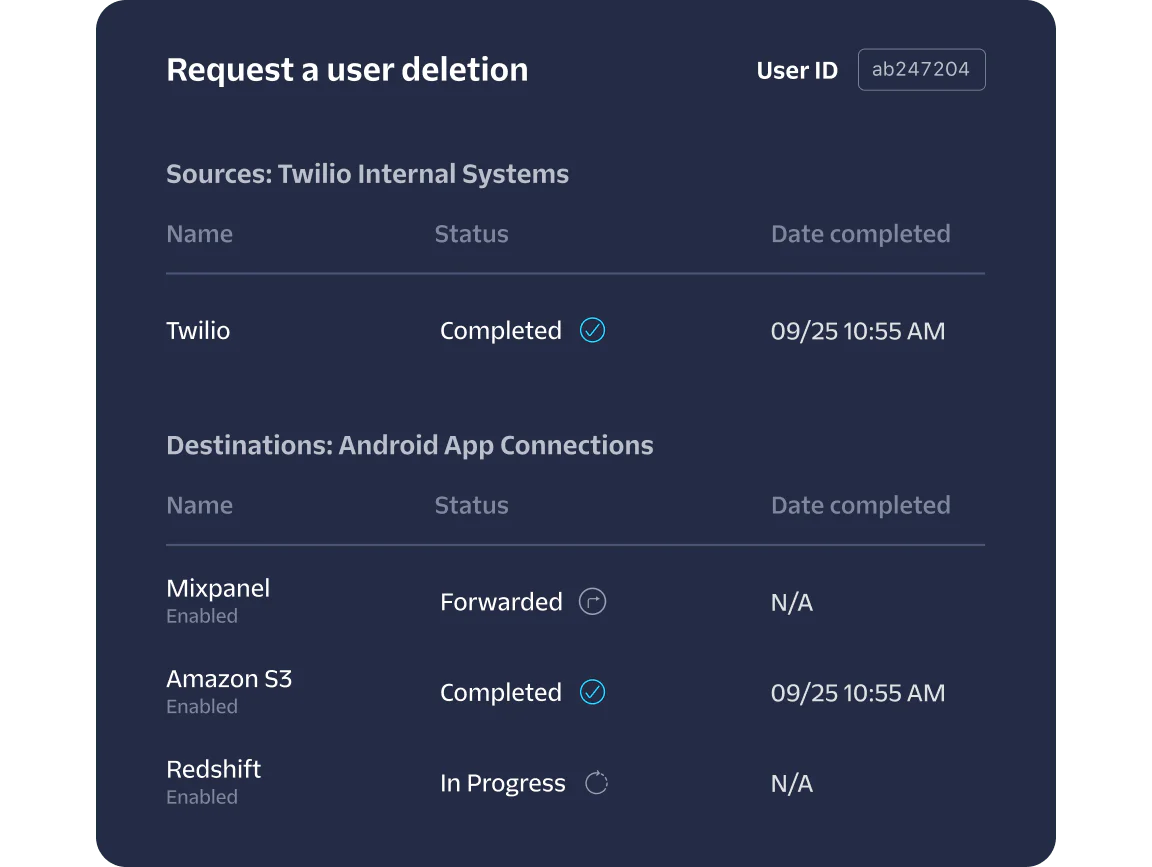Screen dimensions: 1152x867
Task: Toggle the Enabled state for Mixpanel
Action: 202,616
